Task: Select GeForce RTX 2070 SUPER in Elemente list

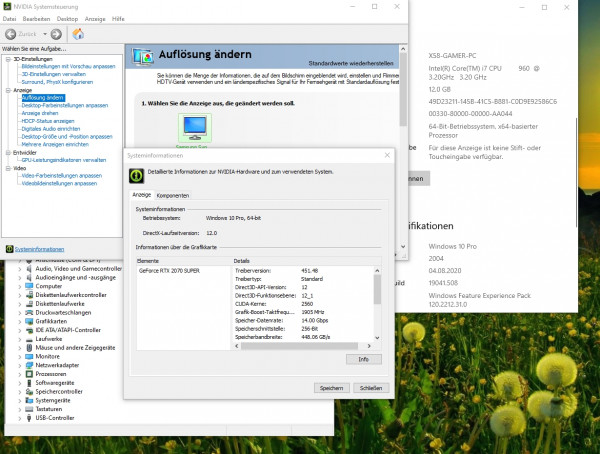Action: (x=169, y=271)
